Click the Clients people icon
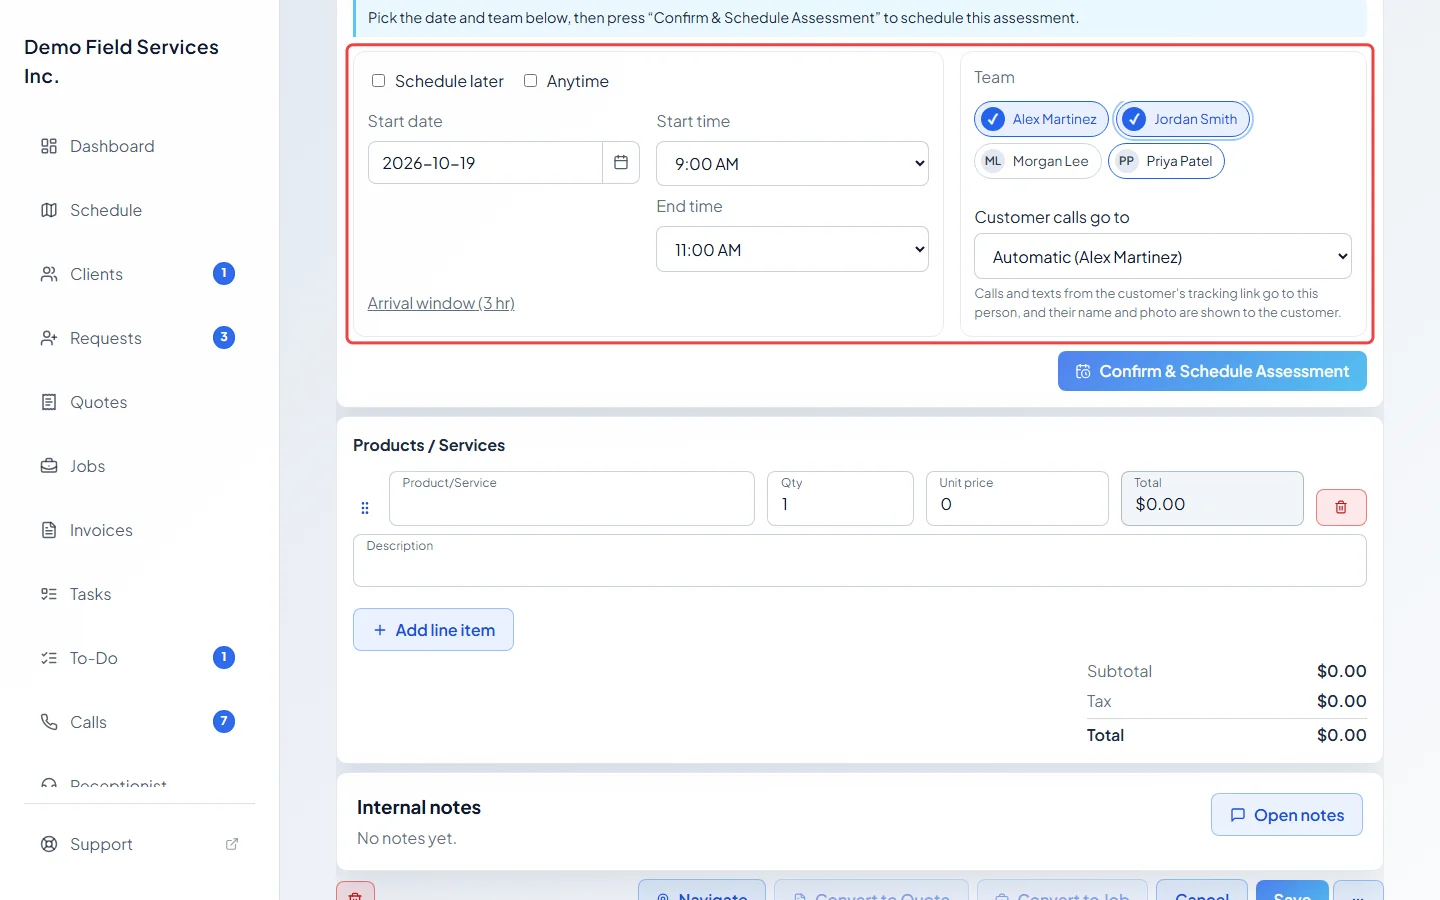 49,274
